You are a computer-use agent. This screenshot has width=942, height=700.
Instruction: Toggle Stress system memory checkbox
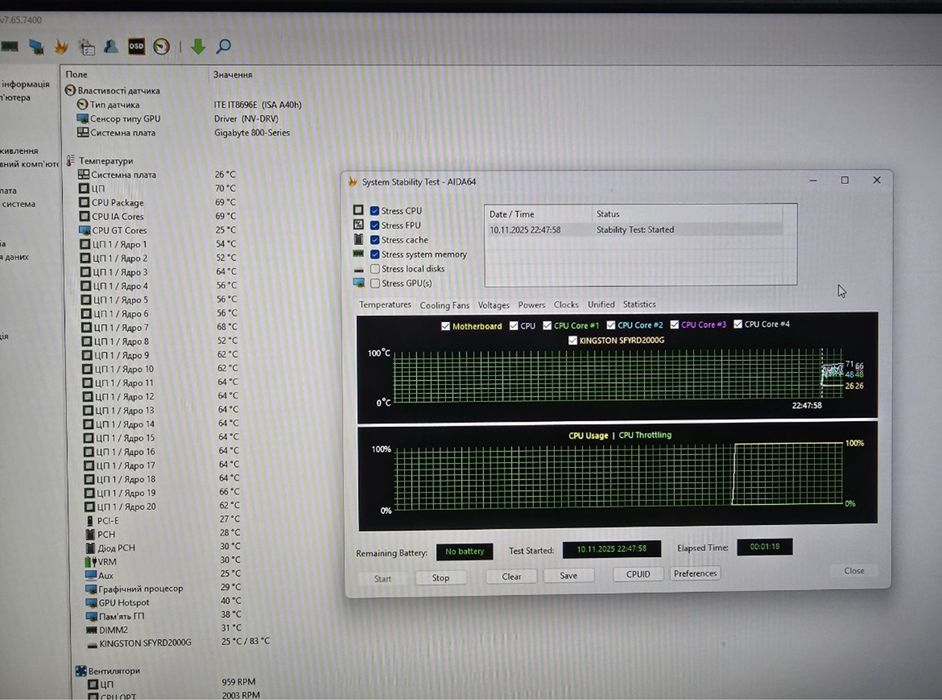click(x=375, y=254)
